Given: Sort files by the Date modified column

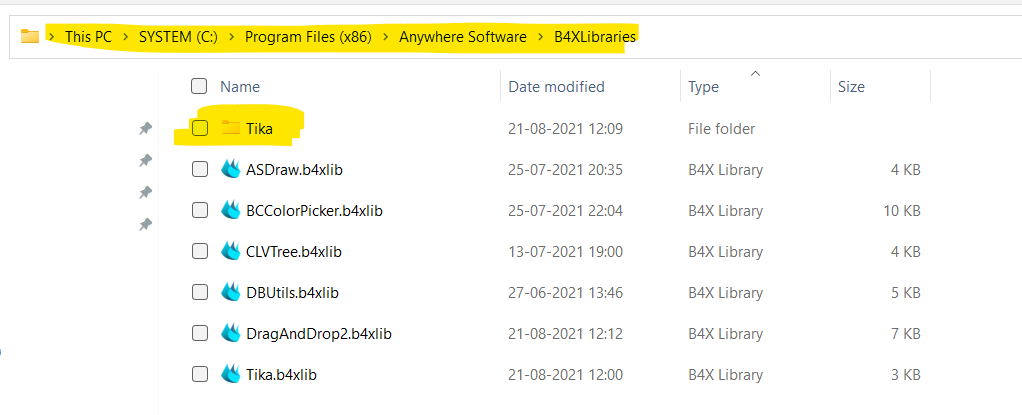Looking at the screenshot, I should (x=556, y=87).
